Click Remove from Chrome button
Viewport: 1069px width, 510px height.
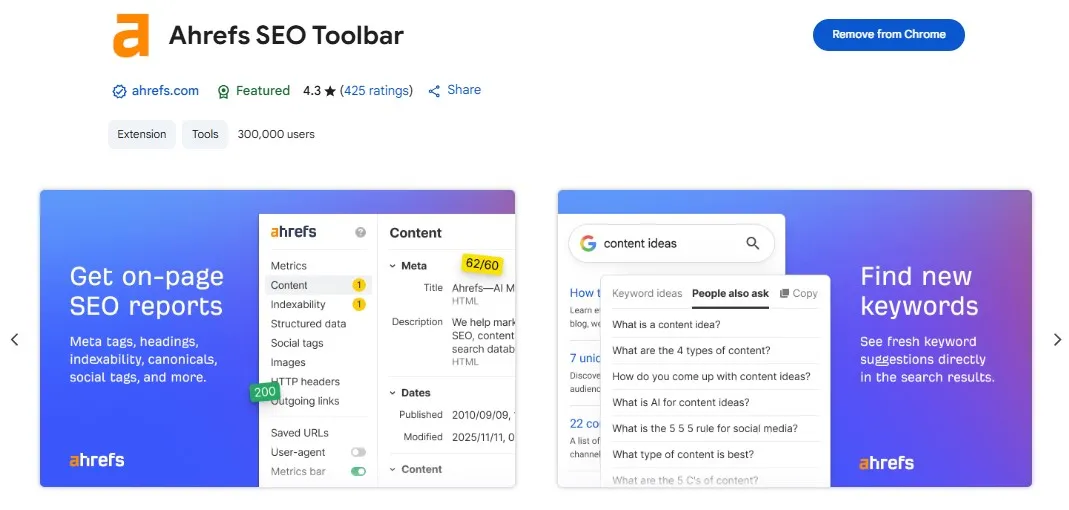pos(888,34)
